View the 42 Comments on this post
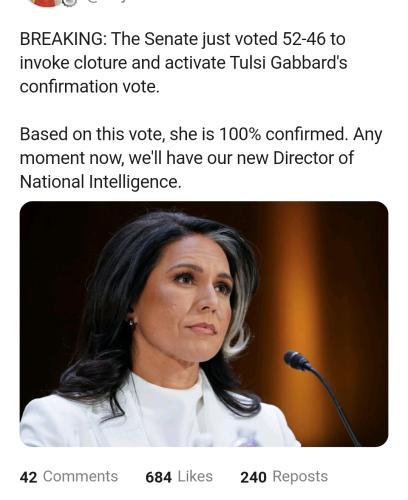The image size is (408, 500). pyautogui.click(x=69, y=477)
